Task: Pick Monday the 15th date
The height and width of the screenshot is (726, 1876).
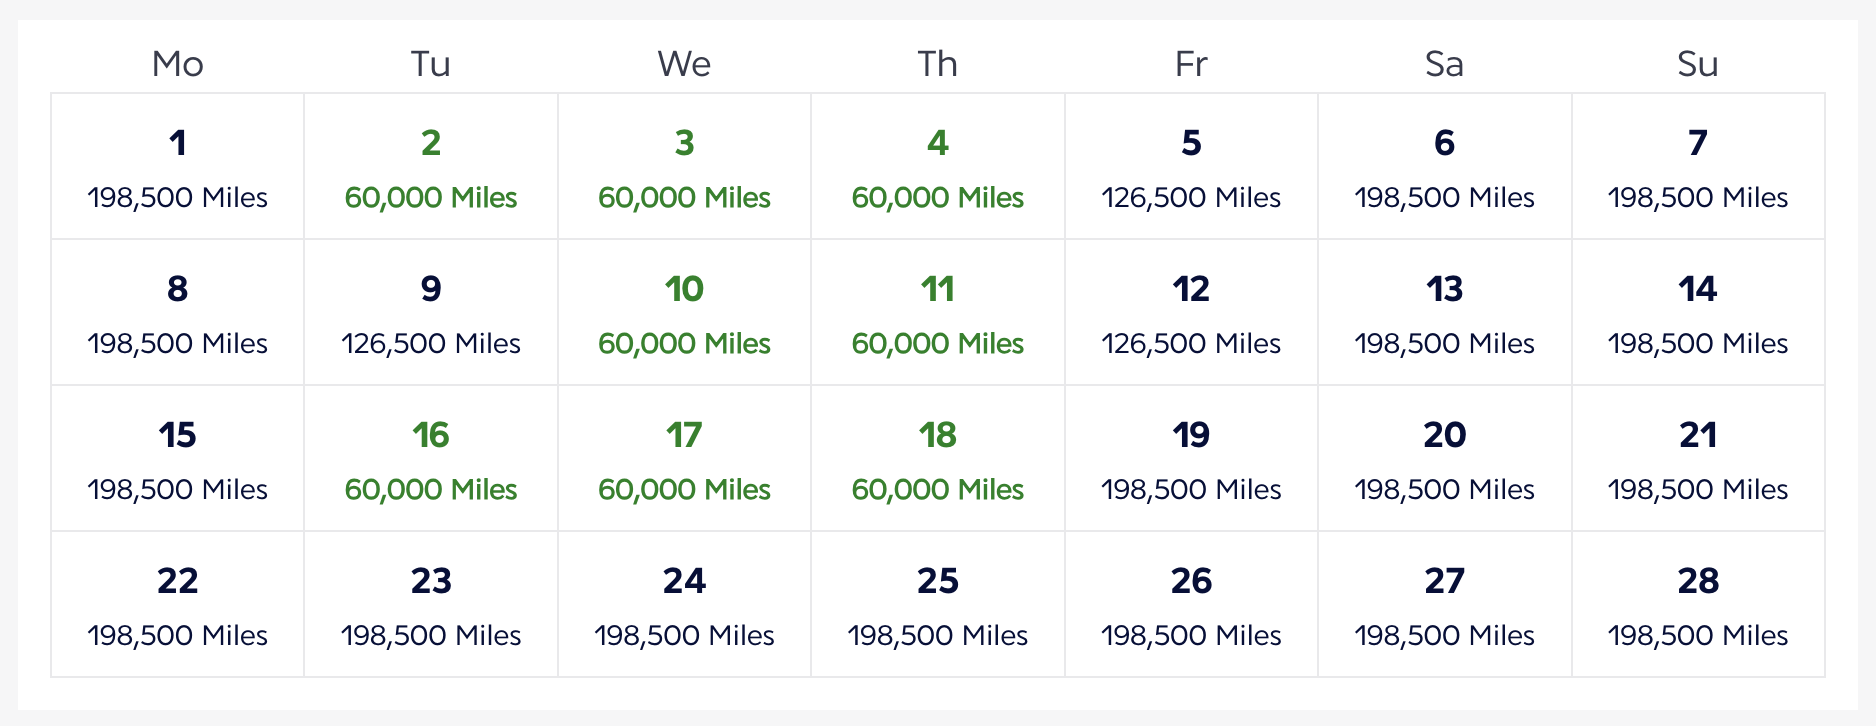Action: 178,459
